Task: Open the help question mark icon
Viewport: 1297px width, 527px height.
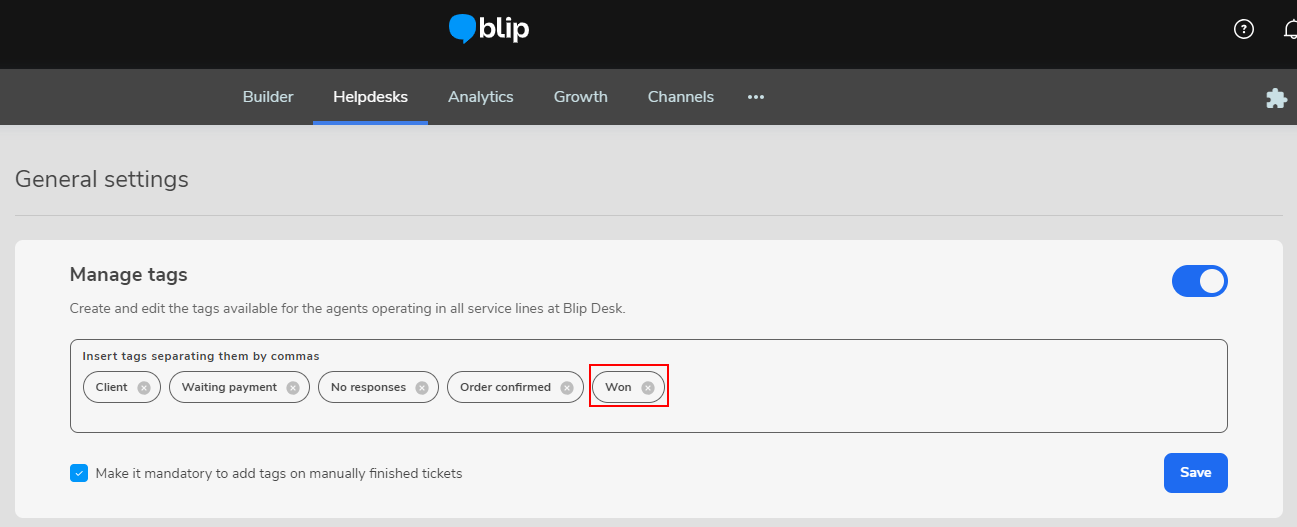Action: coord(1243,29)
